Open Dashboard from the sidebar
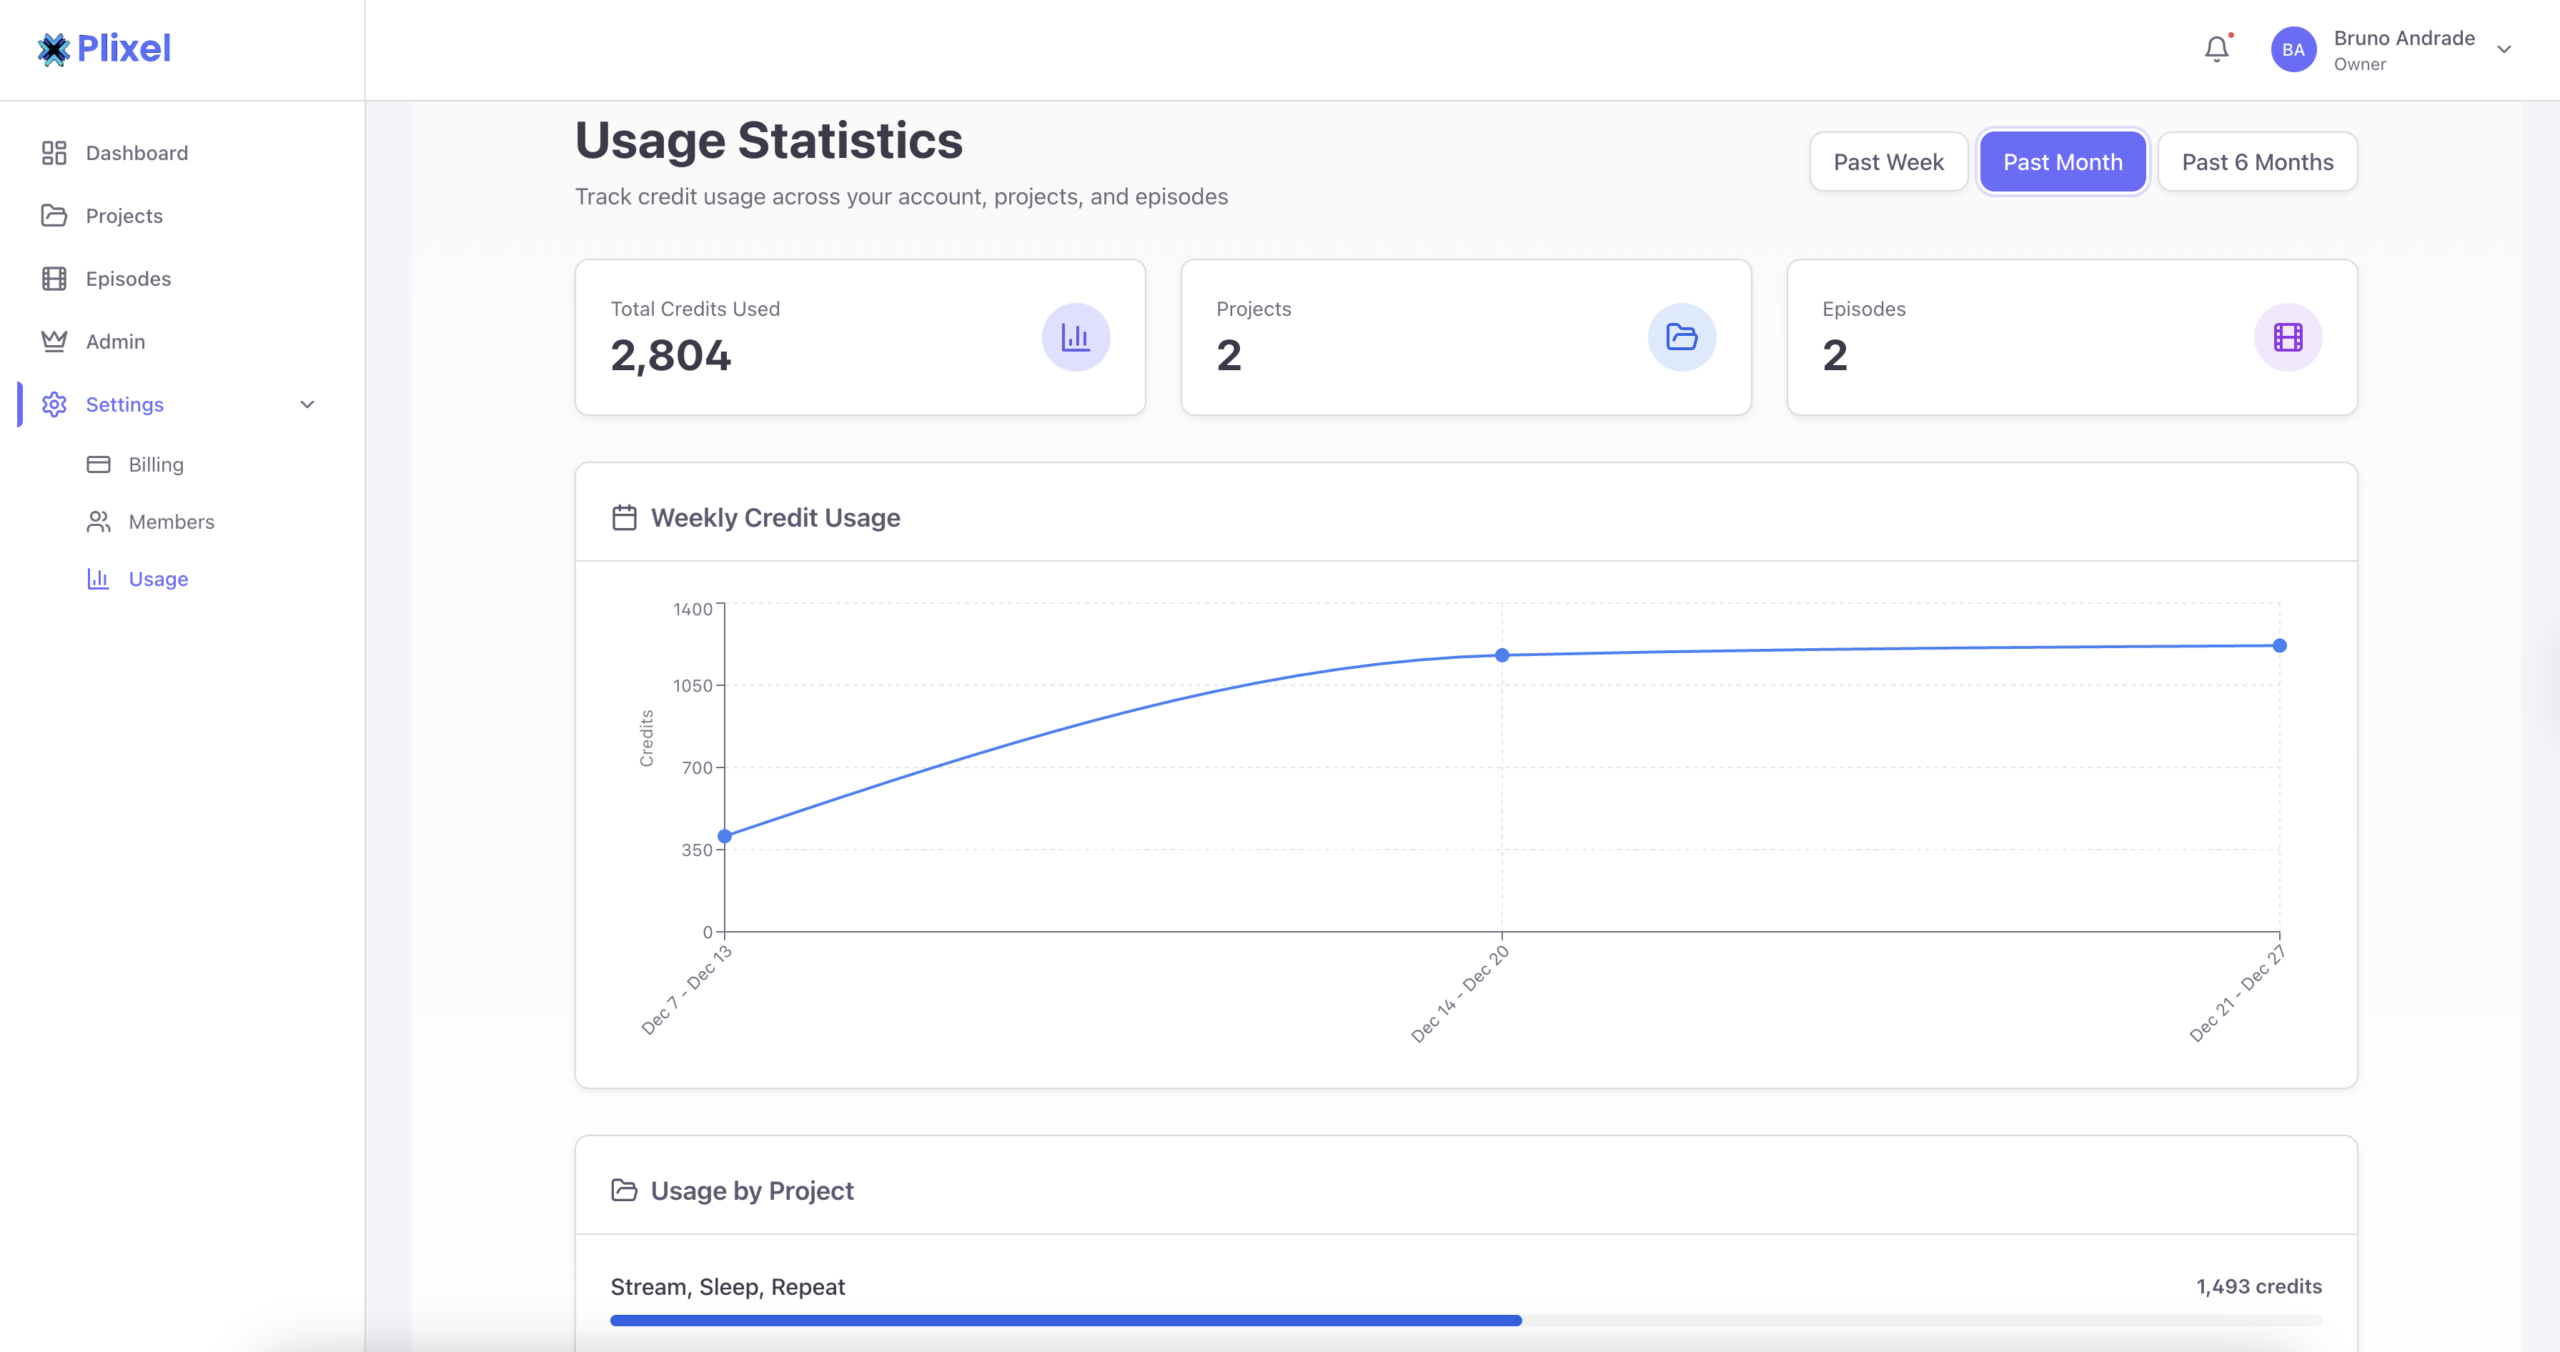The width and height of the screenshot is (2560, 1352). pyautogui.click(x=136, y=153)
